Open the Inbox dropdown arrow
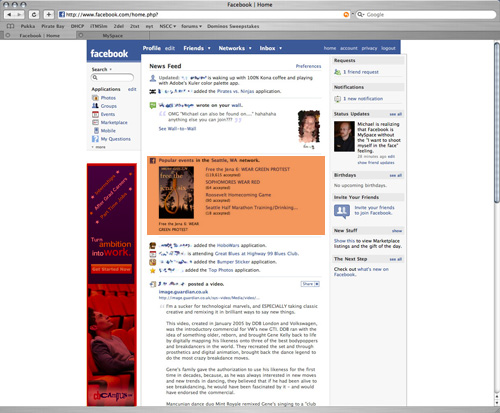The height and width of the screenshot is (413, 500). [280, 48]
